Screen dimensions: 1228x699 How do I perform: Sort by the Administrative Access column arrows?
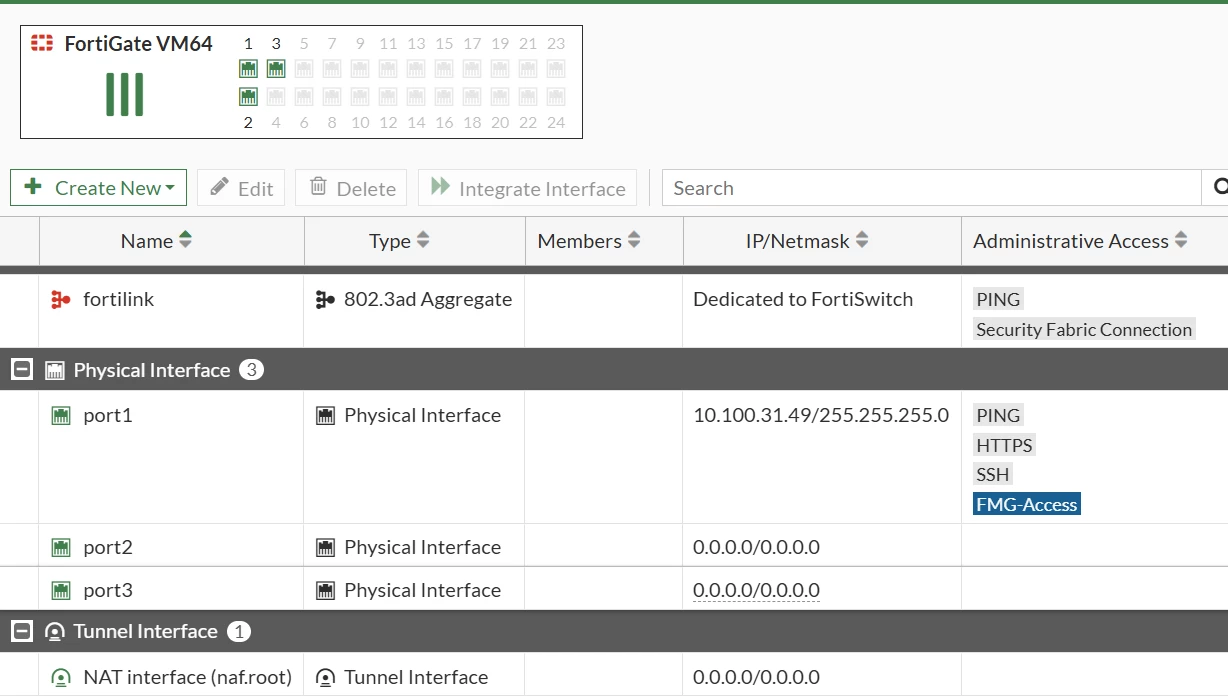click(1181, 240)
